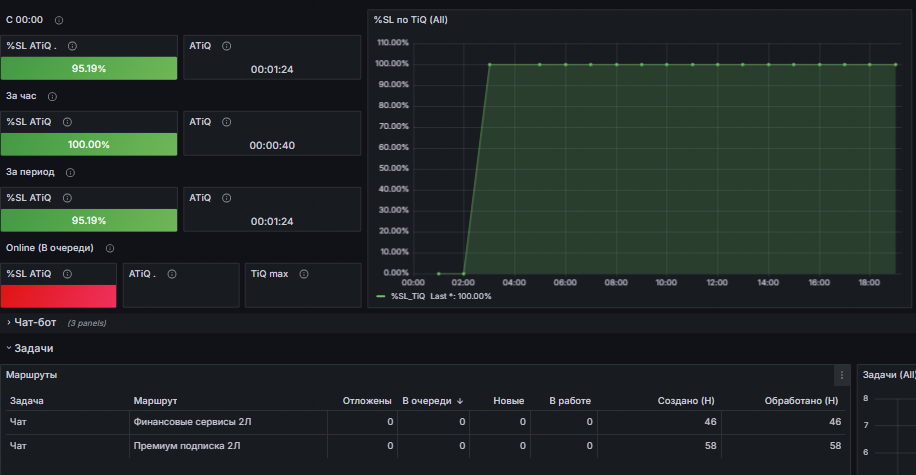The height and width of the screenshot is (475, 916).
Task: Click info icon of the red %SL ATiQ panel
Action: (x=68, y=274)
